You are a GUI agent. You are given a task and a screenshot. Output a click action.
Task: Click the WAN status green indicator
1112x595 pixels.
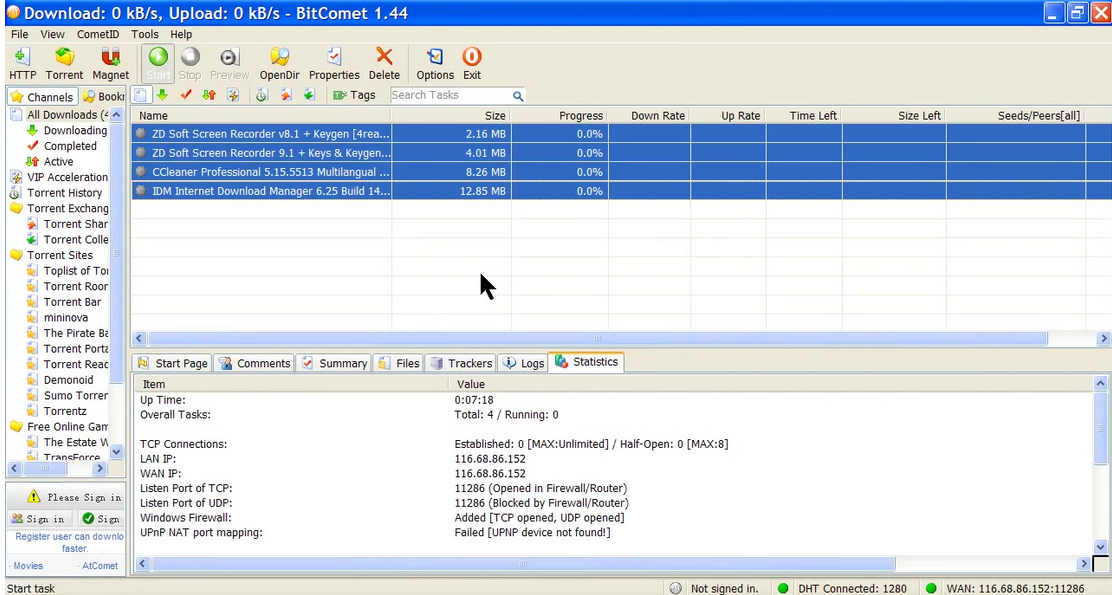coord(931,588)
